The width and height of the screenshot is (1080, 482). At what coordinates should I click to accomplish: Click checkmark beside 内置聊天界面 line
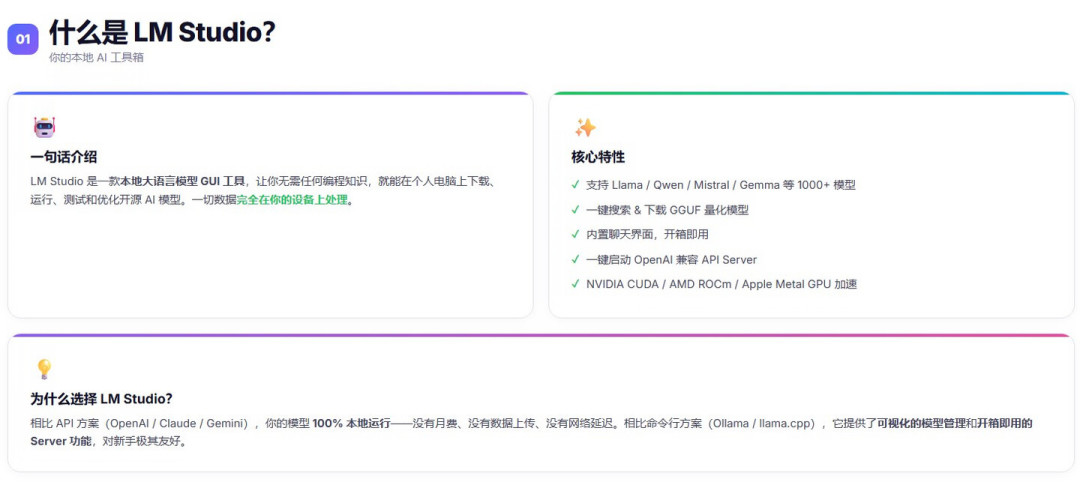[575, 234]
